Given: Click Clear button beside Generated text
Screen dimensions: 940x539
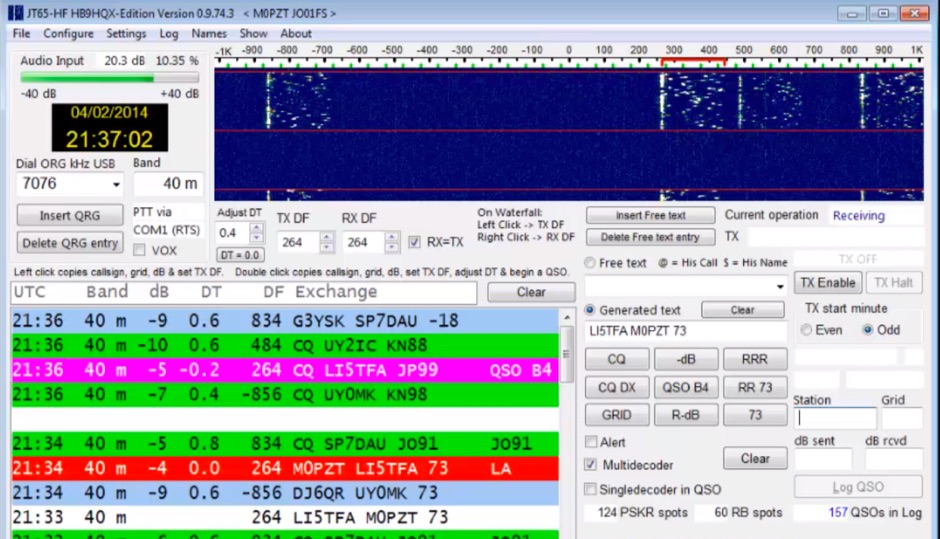Looking at the screenshot, I should point(742,310).
